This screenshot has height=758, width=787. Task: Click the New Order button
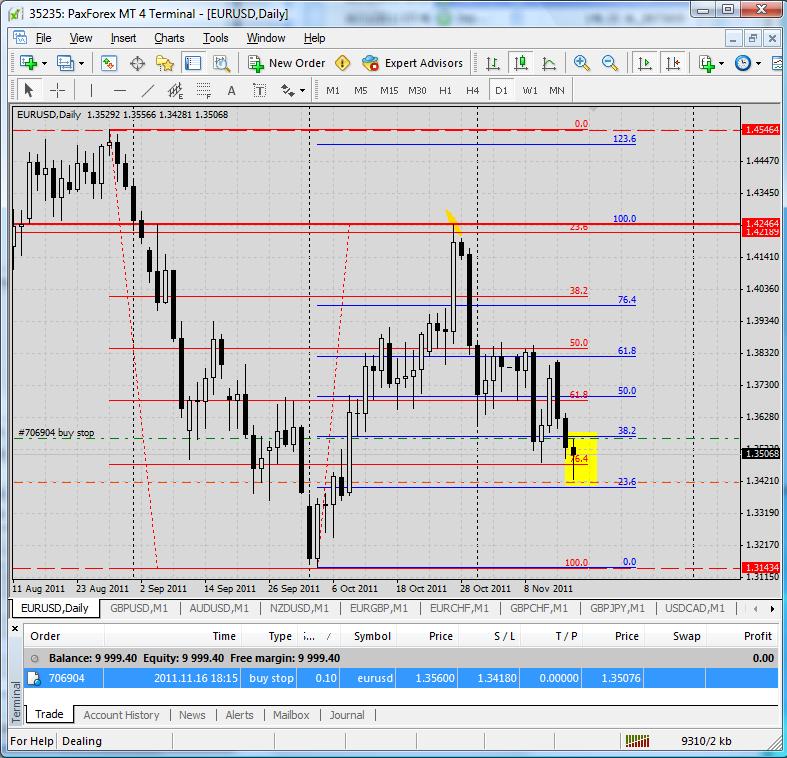[287, 63]
